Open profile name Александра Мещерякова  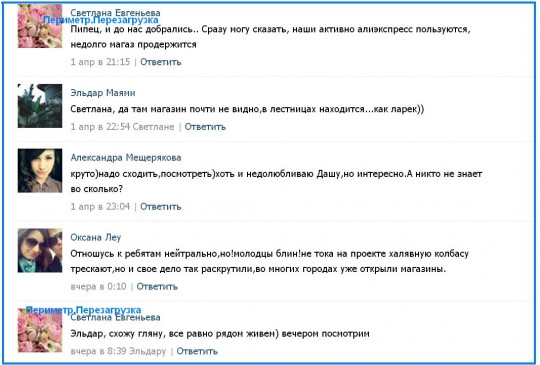[x=126, y=157]
